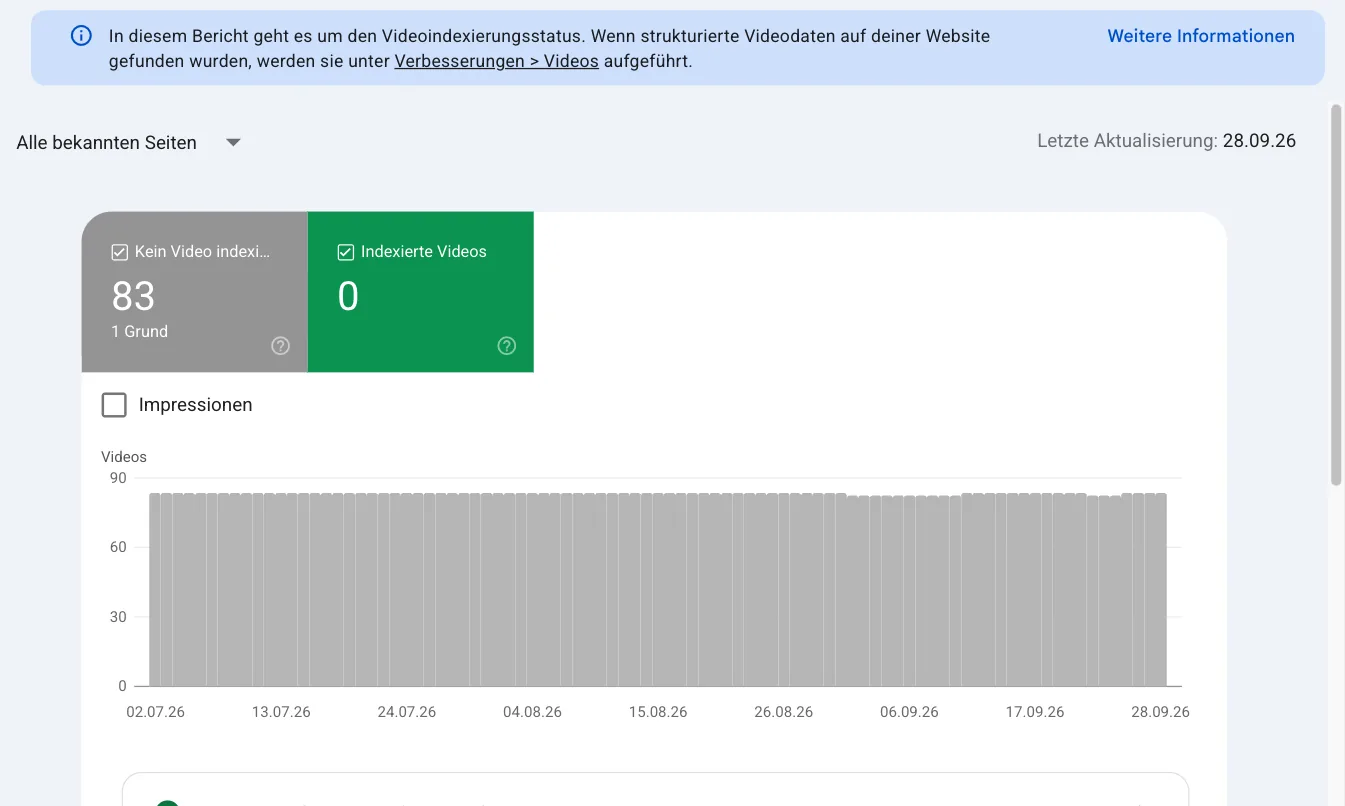This screenshot has width=1345, height=806.
Task: Click the Letzte Aktualisierung date 28.09.26
Action: [1259, 141]
